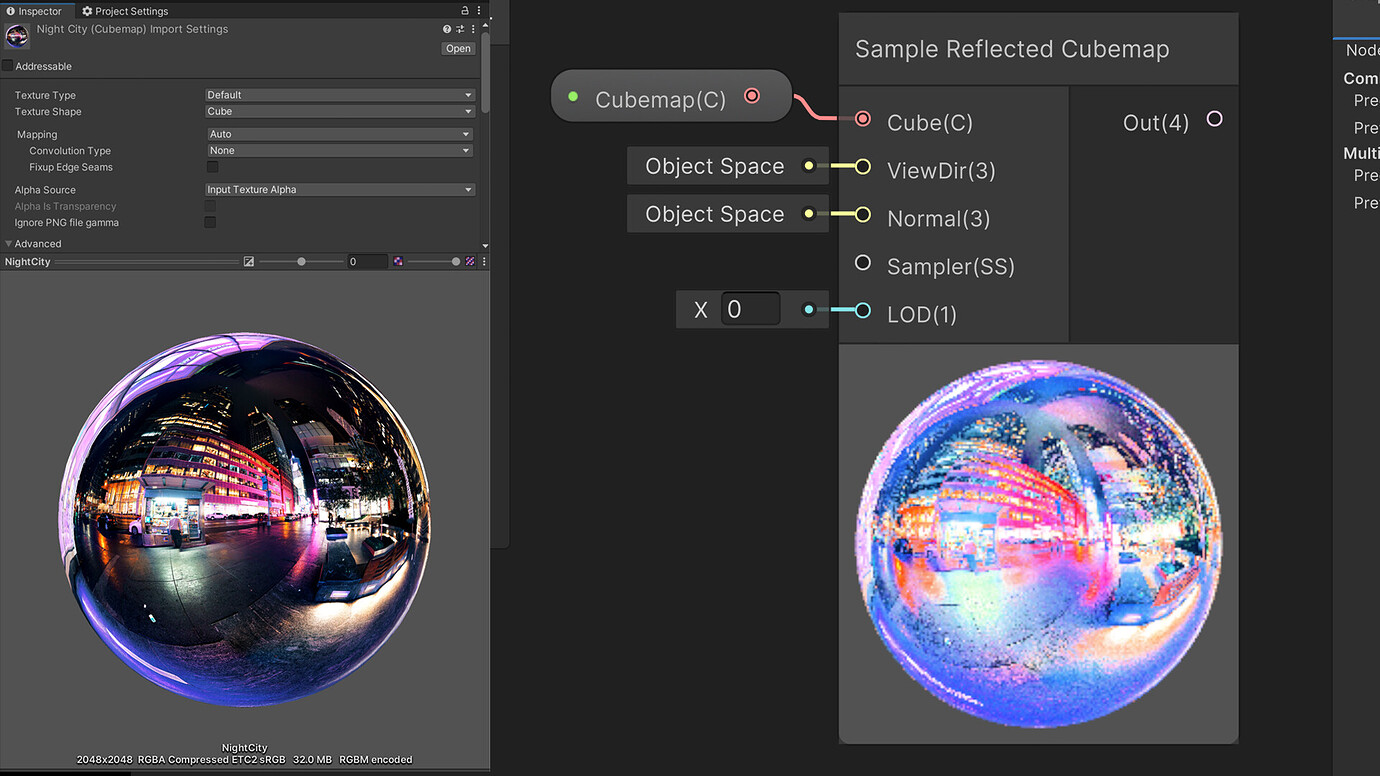Enable Alpha Is Transparency checkbox
This screenshot has height=776, width=1380.
point(210,206)
